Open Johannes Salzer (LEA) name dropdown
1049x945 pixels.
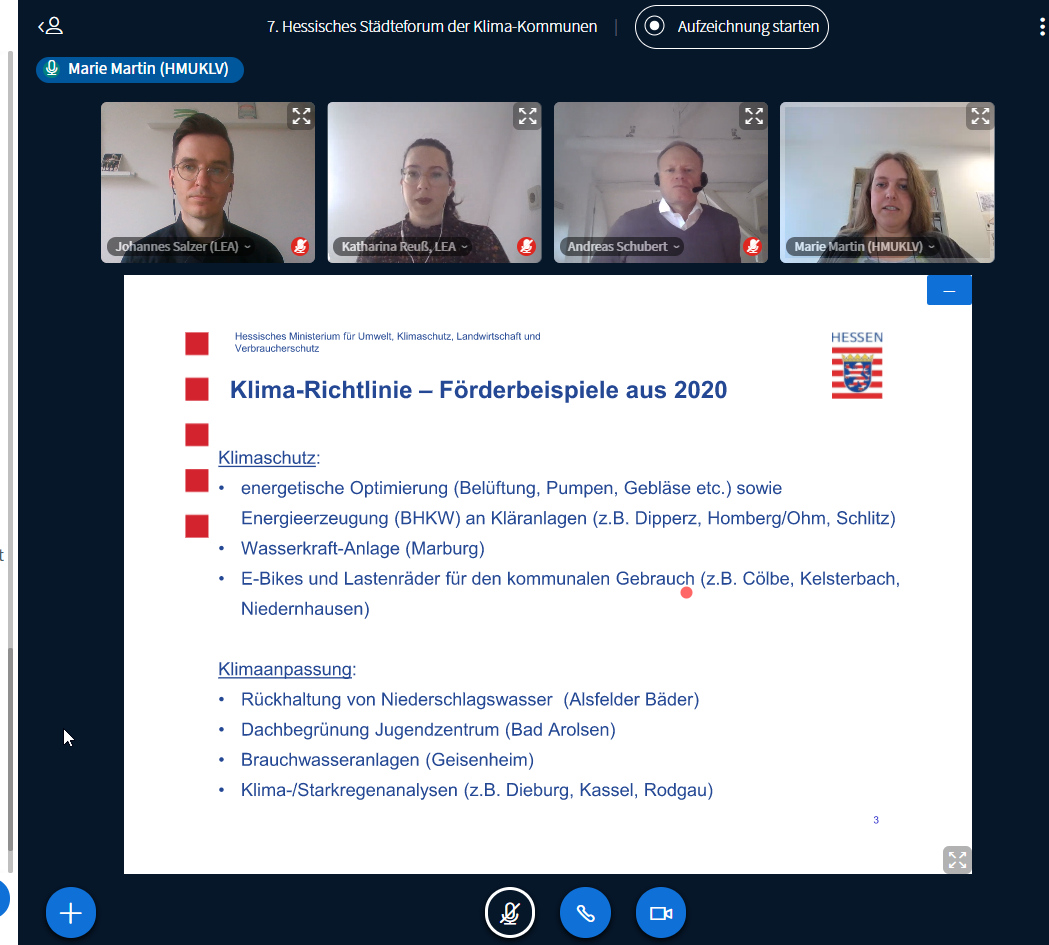click(183, 247)
